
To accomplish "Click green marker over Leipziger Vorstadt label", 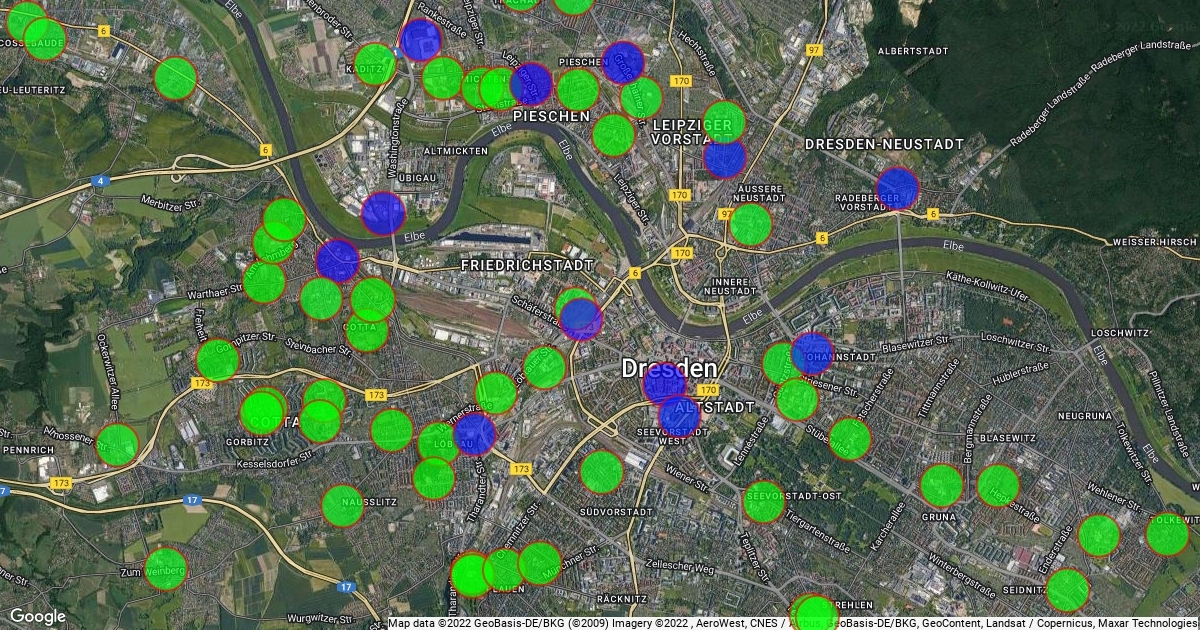I will pyautogui.click(x=723, y=122).
